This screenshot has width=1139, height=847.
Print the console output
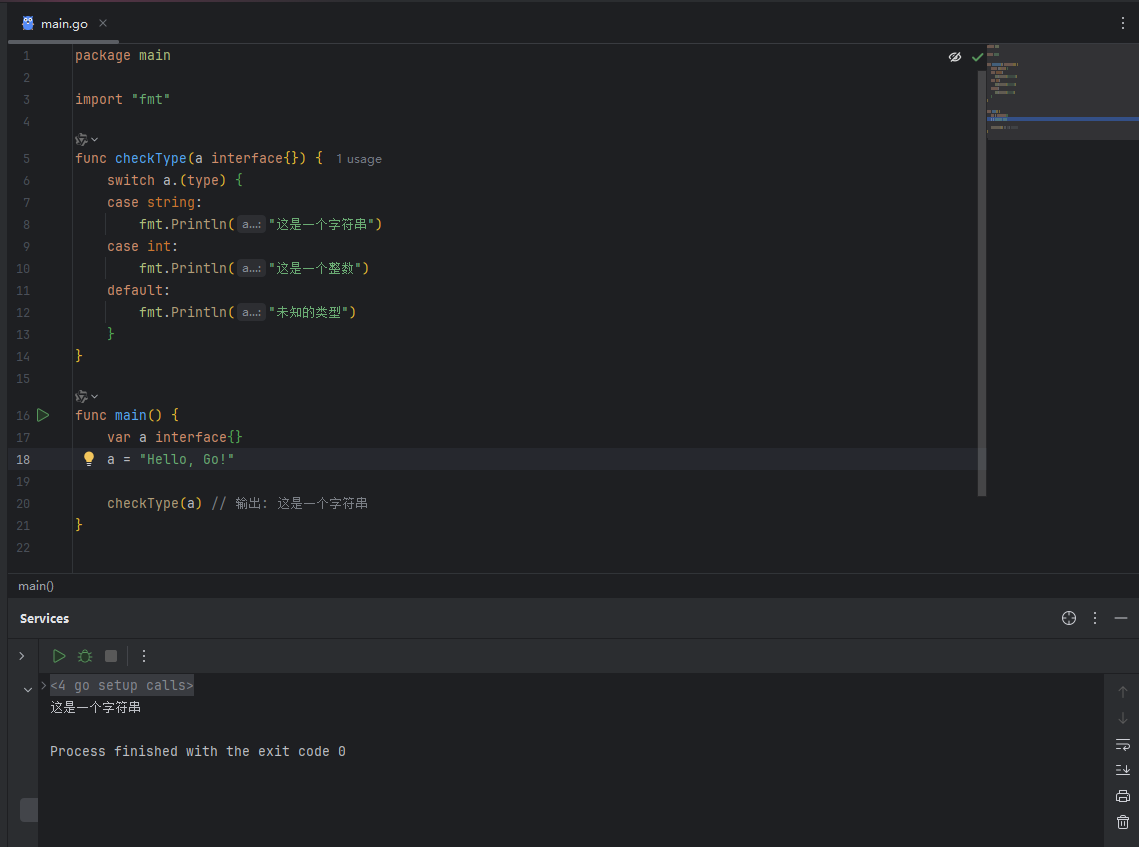pos(1122,796)
